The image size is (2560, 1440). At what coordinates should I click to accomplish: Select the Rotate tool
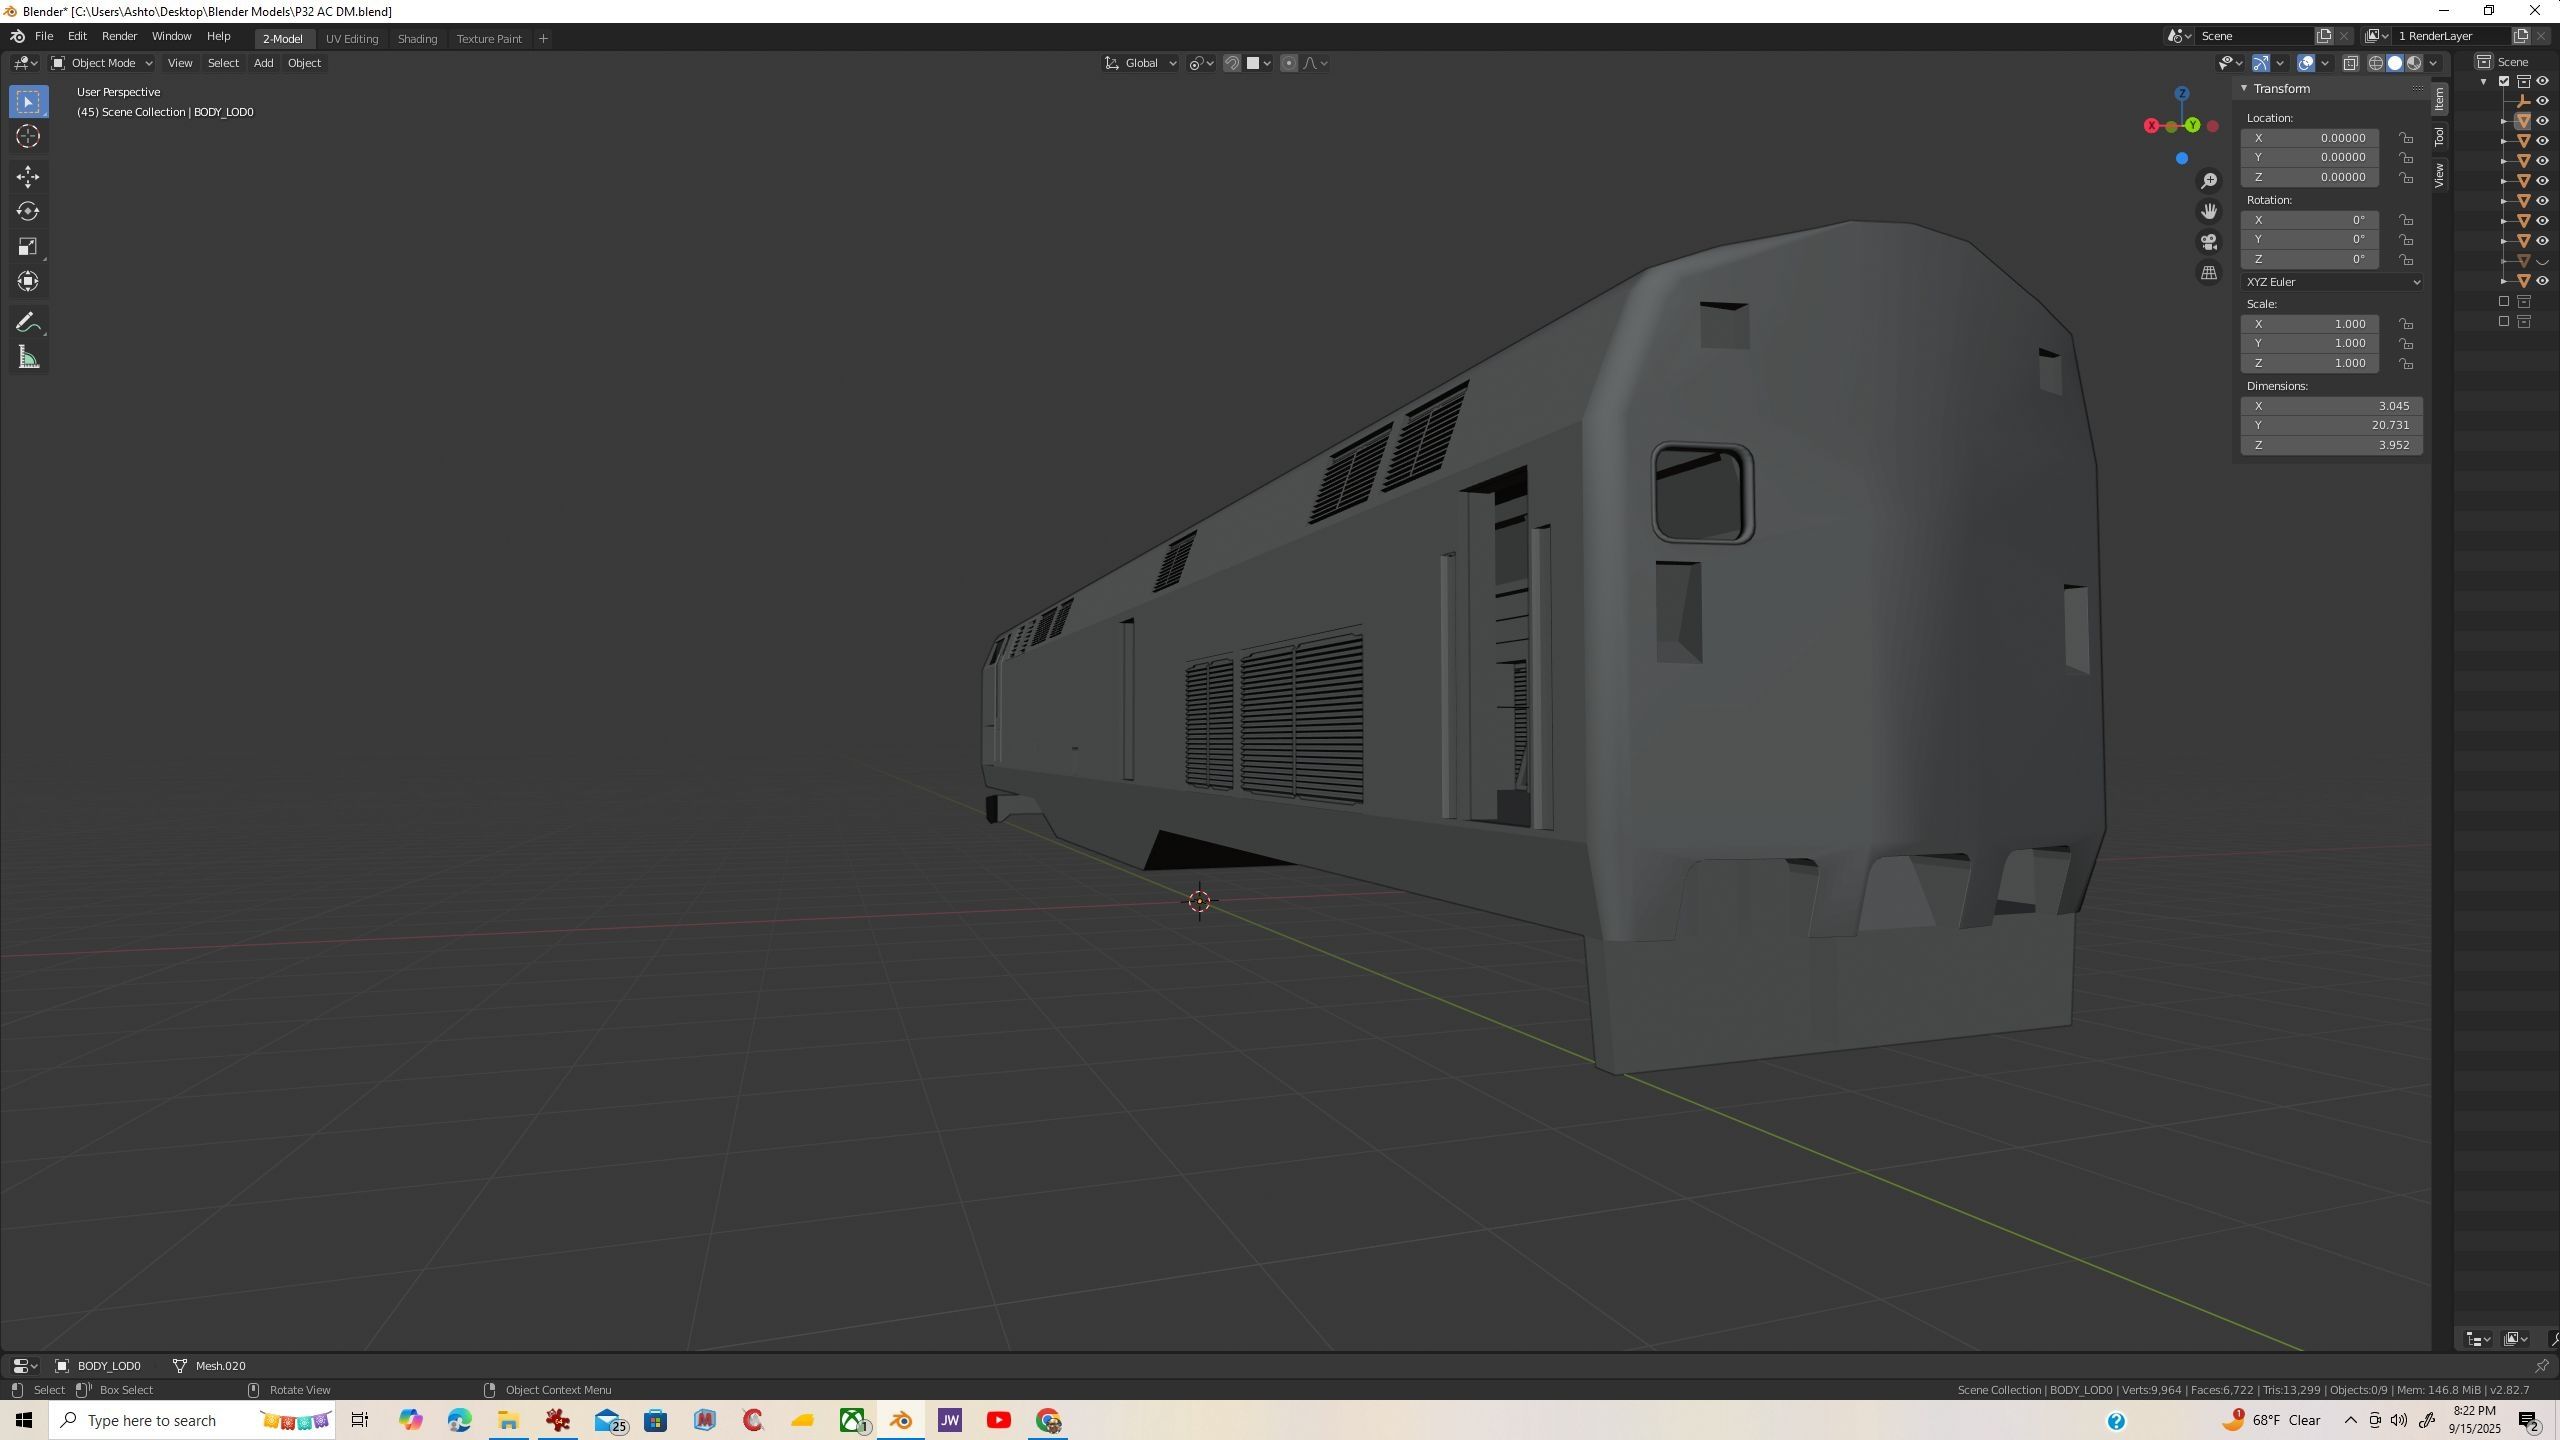pos(28,212)
